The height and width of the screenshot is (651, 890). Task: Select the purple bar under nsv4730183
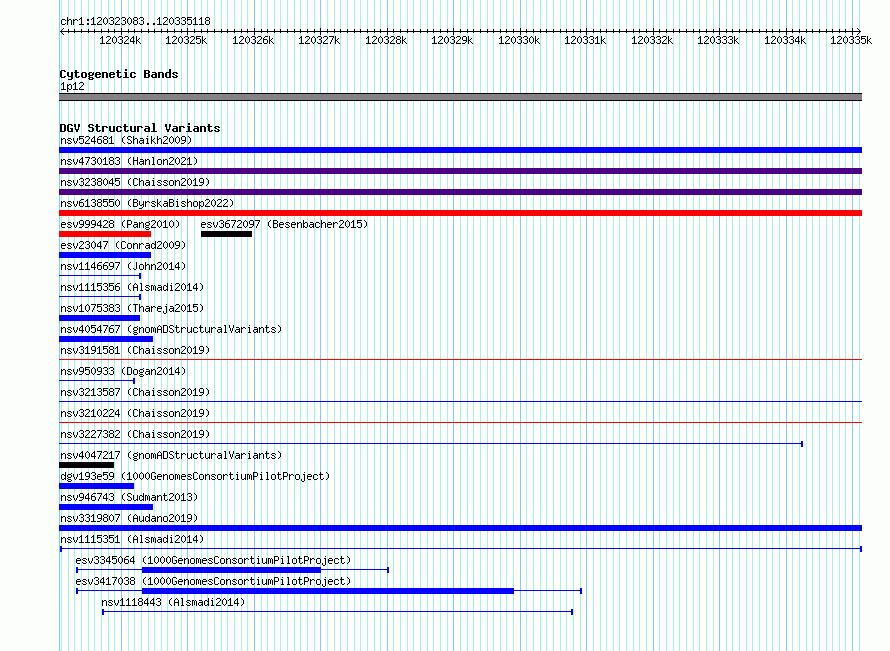pos(460,171)
